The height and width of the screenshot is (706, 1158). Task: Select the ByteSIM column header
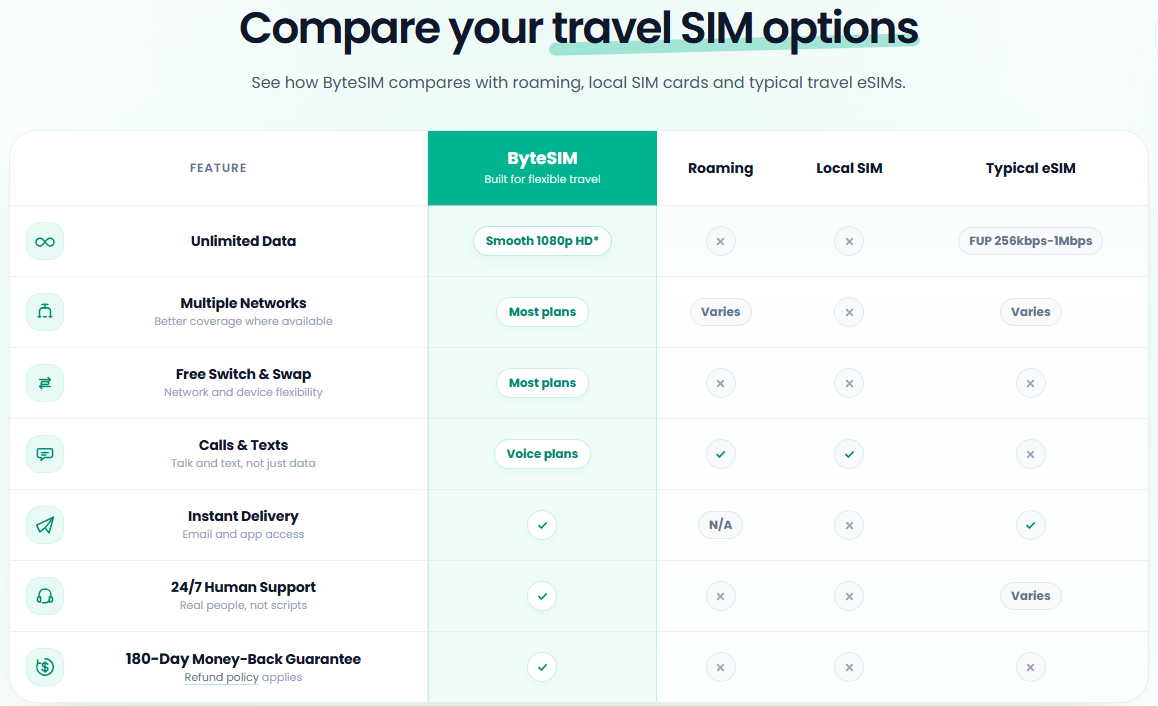tap(542, 168)
